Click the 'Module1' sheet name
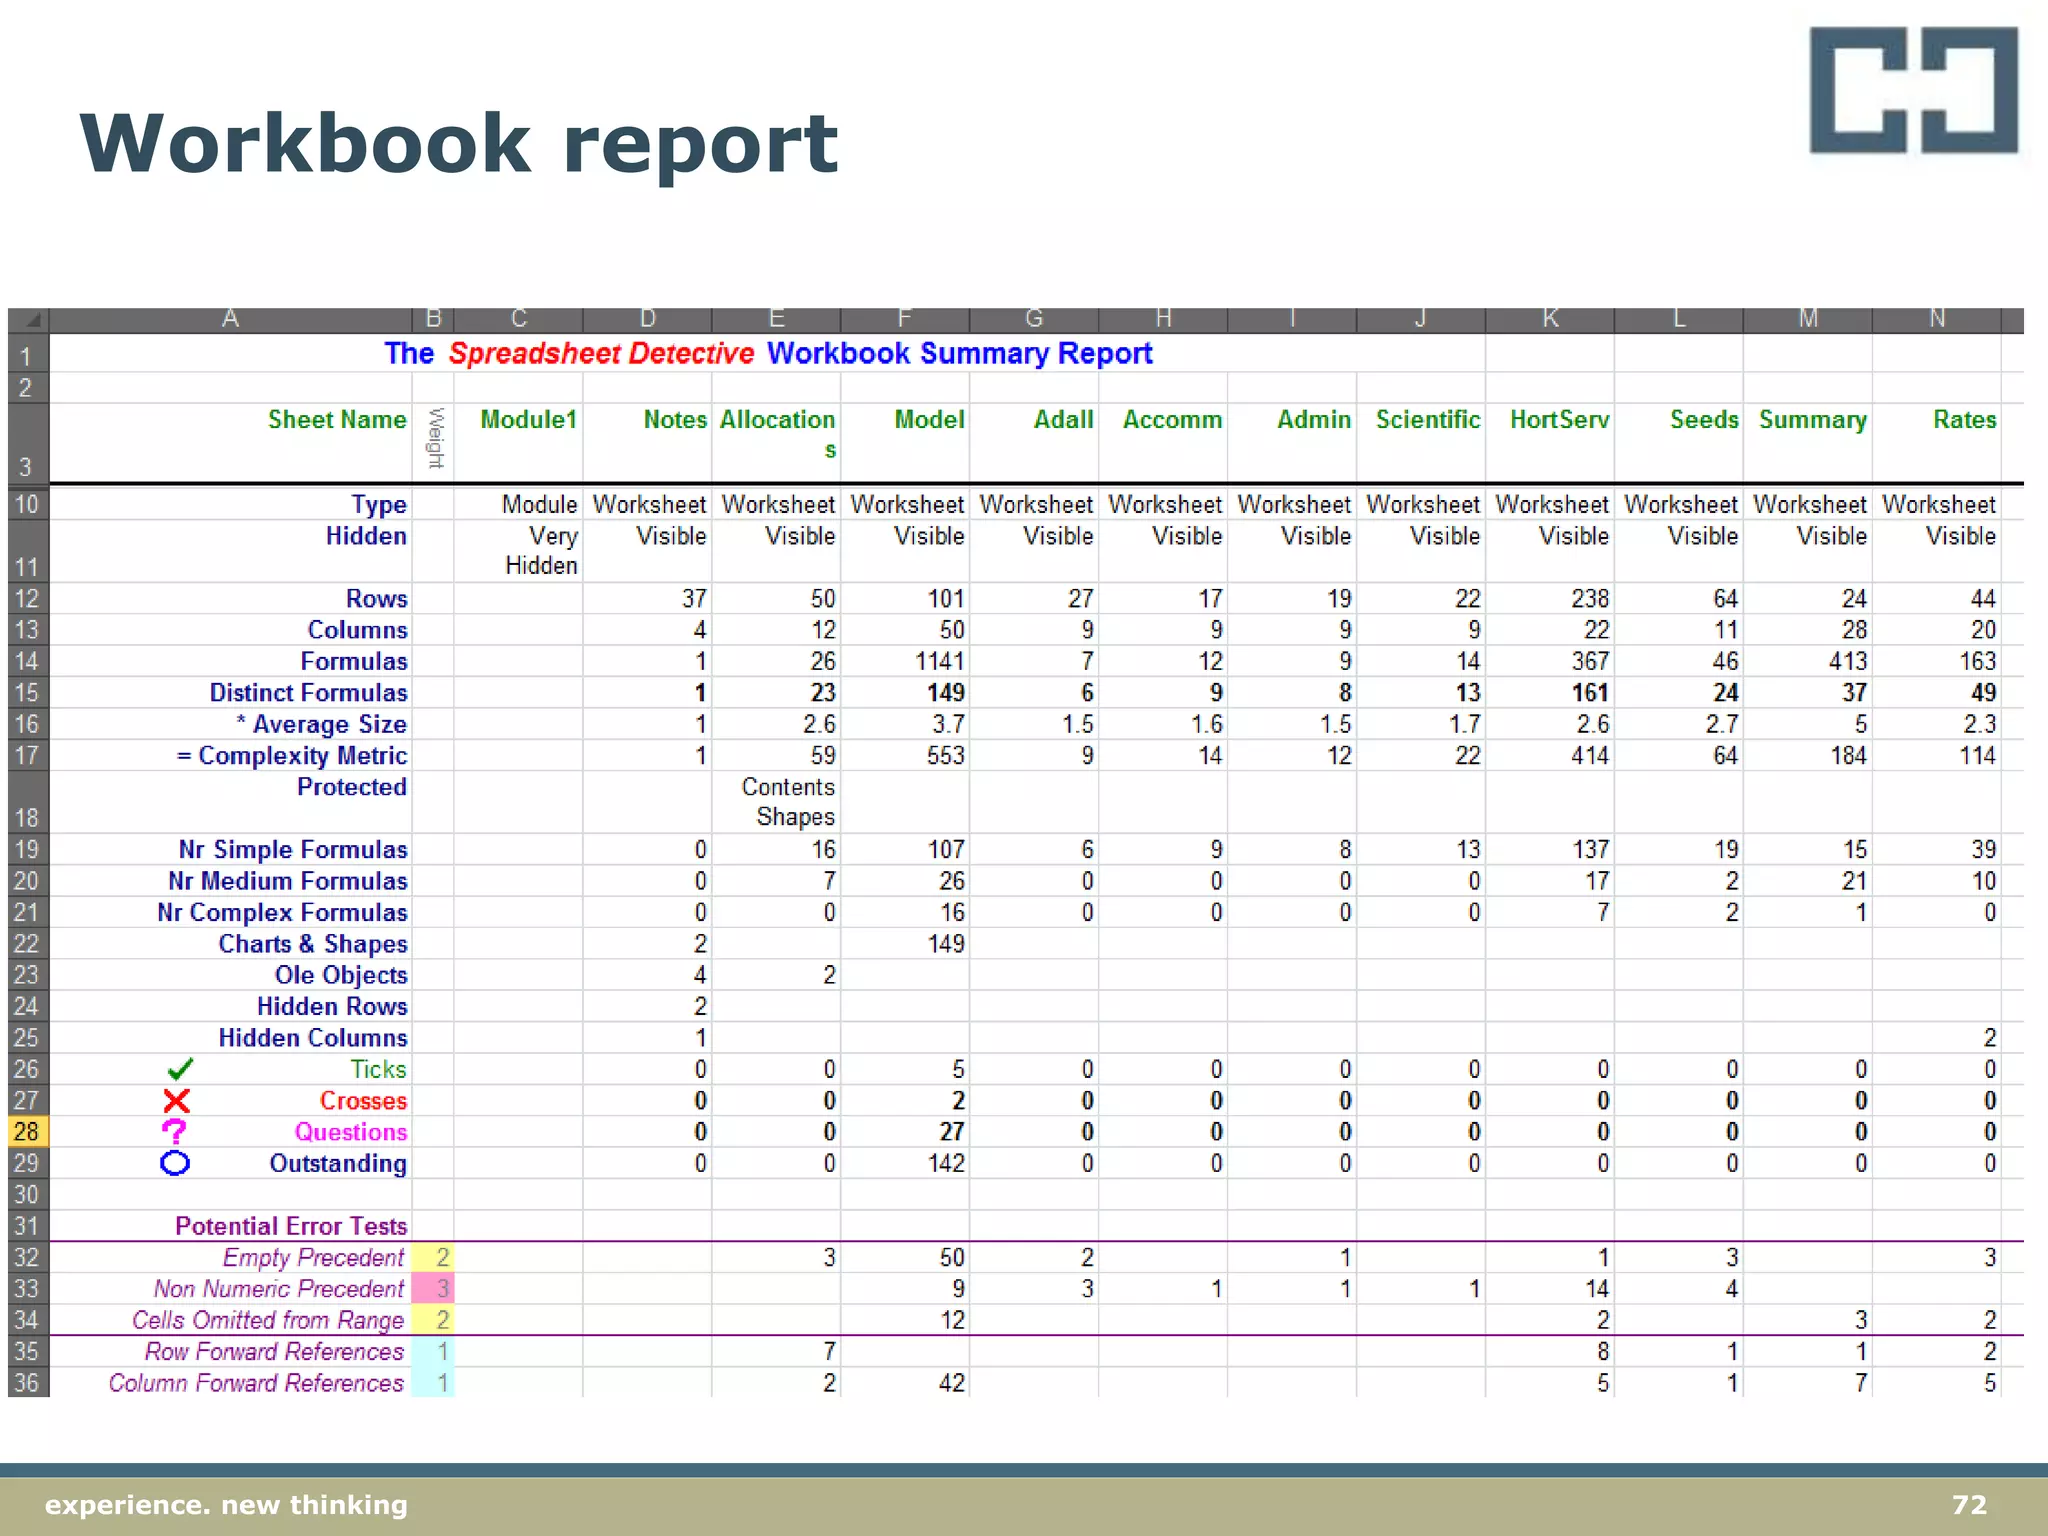The image size is (2048, 1536). pos(528,419)
